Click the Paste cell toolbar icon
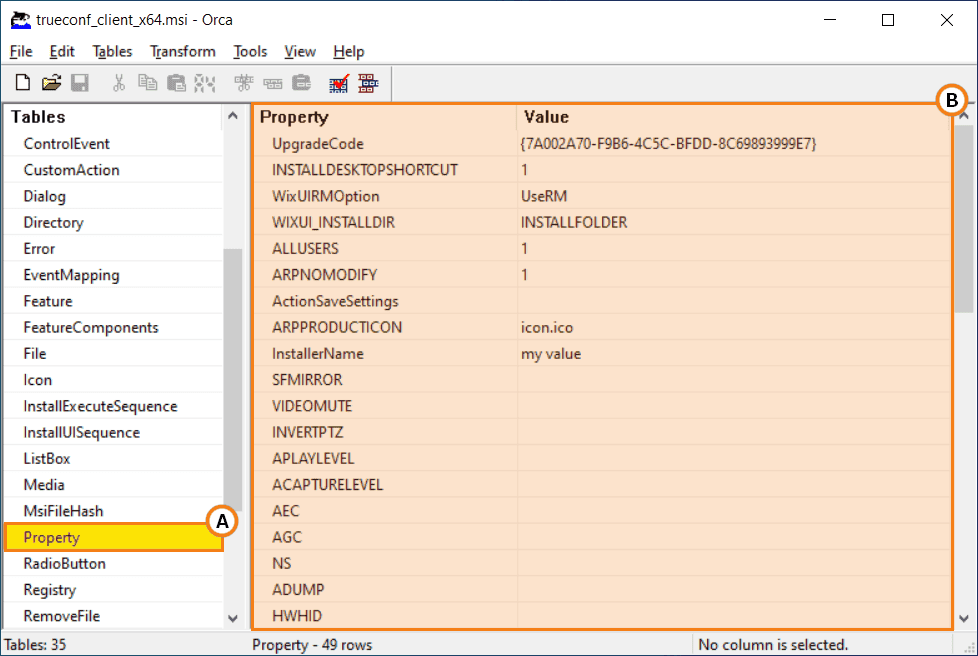Viewport: 978px width, 656px height. click(x=177, y=82)
